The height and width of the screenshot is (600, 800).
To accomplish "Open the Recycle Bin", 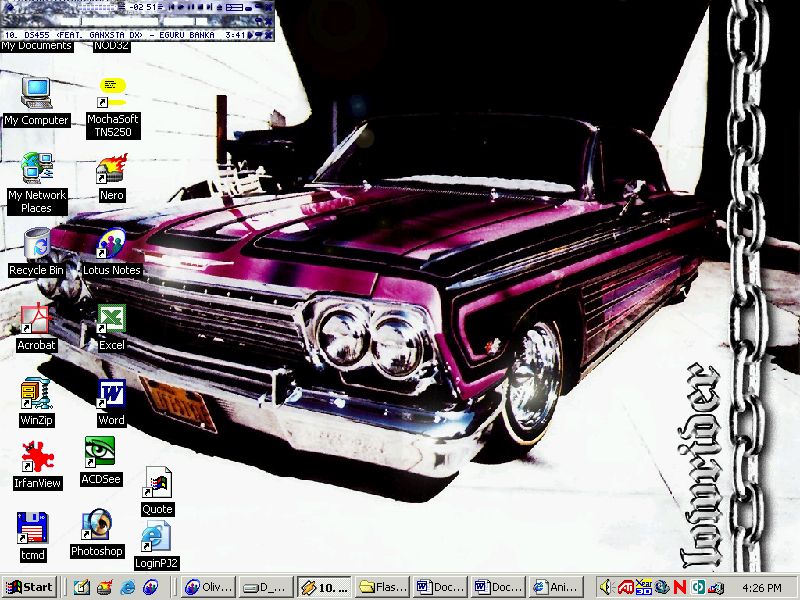I will point(36,244).
